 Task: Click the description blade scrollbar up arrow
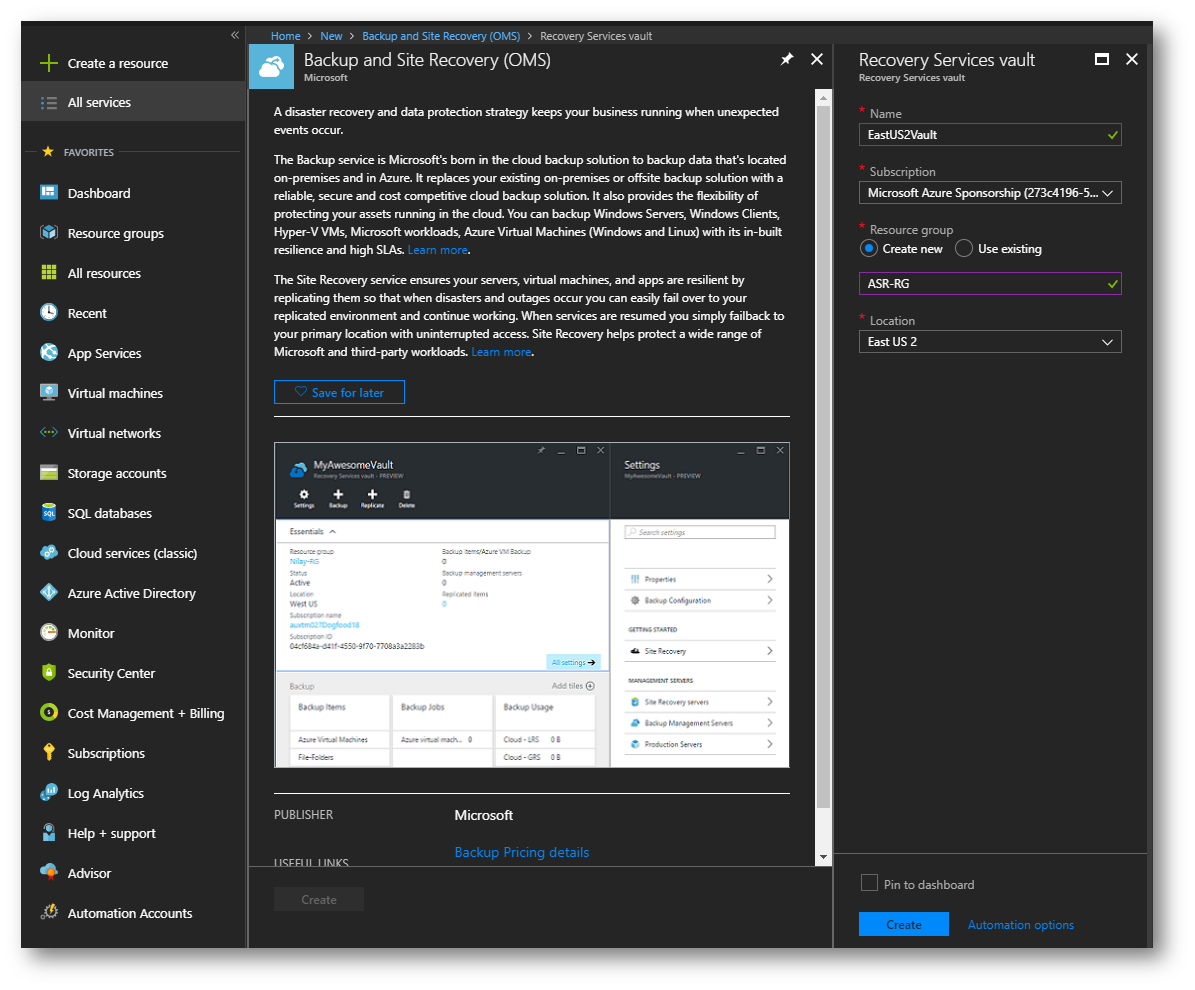click(823, 98)
